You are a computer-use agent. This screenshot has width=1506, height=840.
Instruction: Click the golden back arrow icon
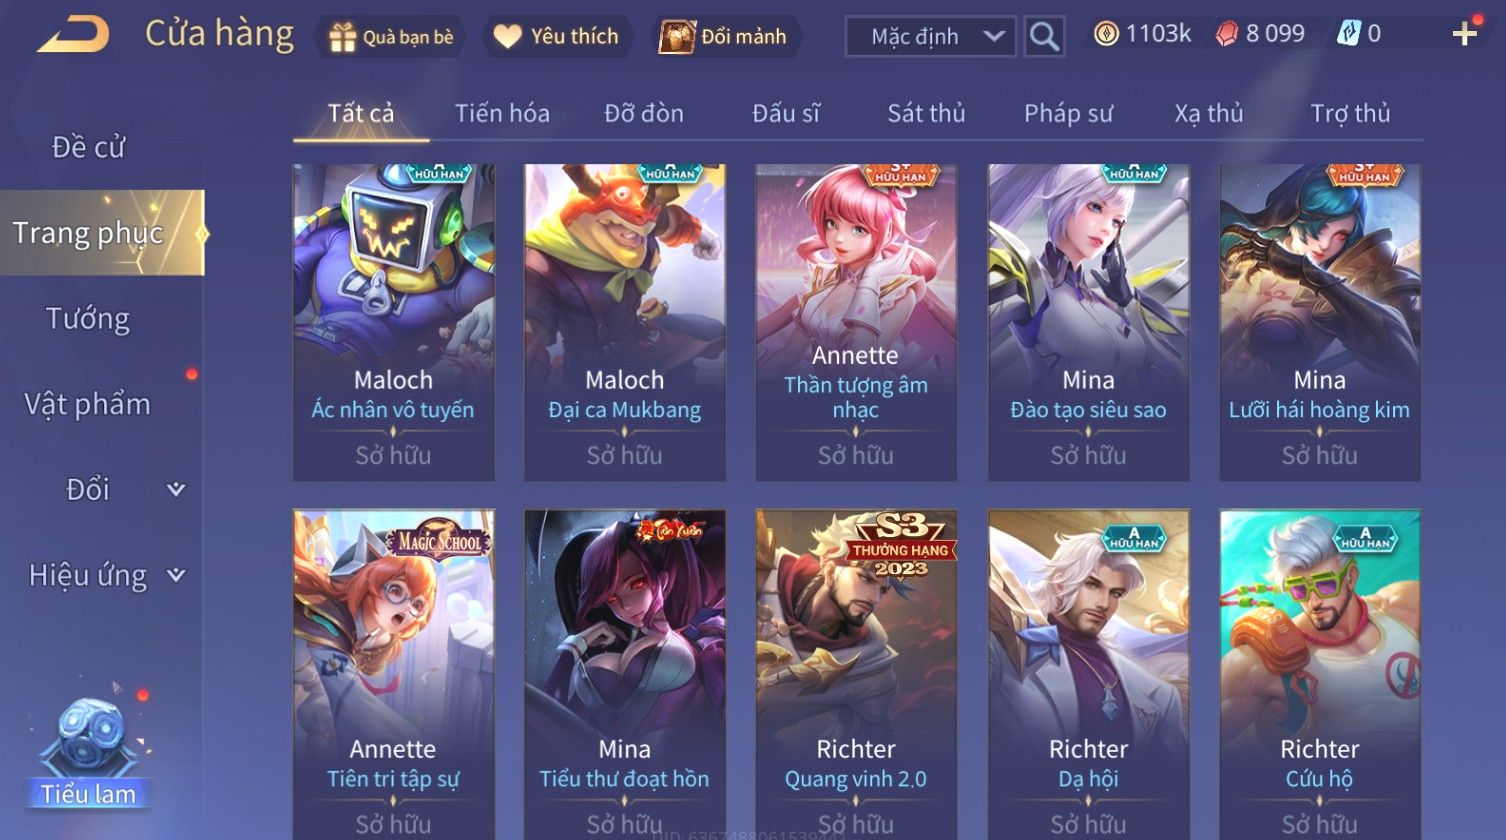(73, 35)
